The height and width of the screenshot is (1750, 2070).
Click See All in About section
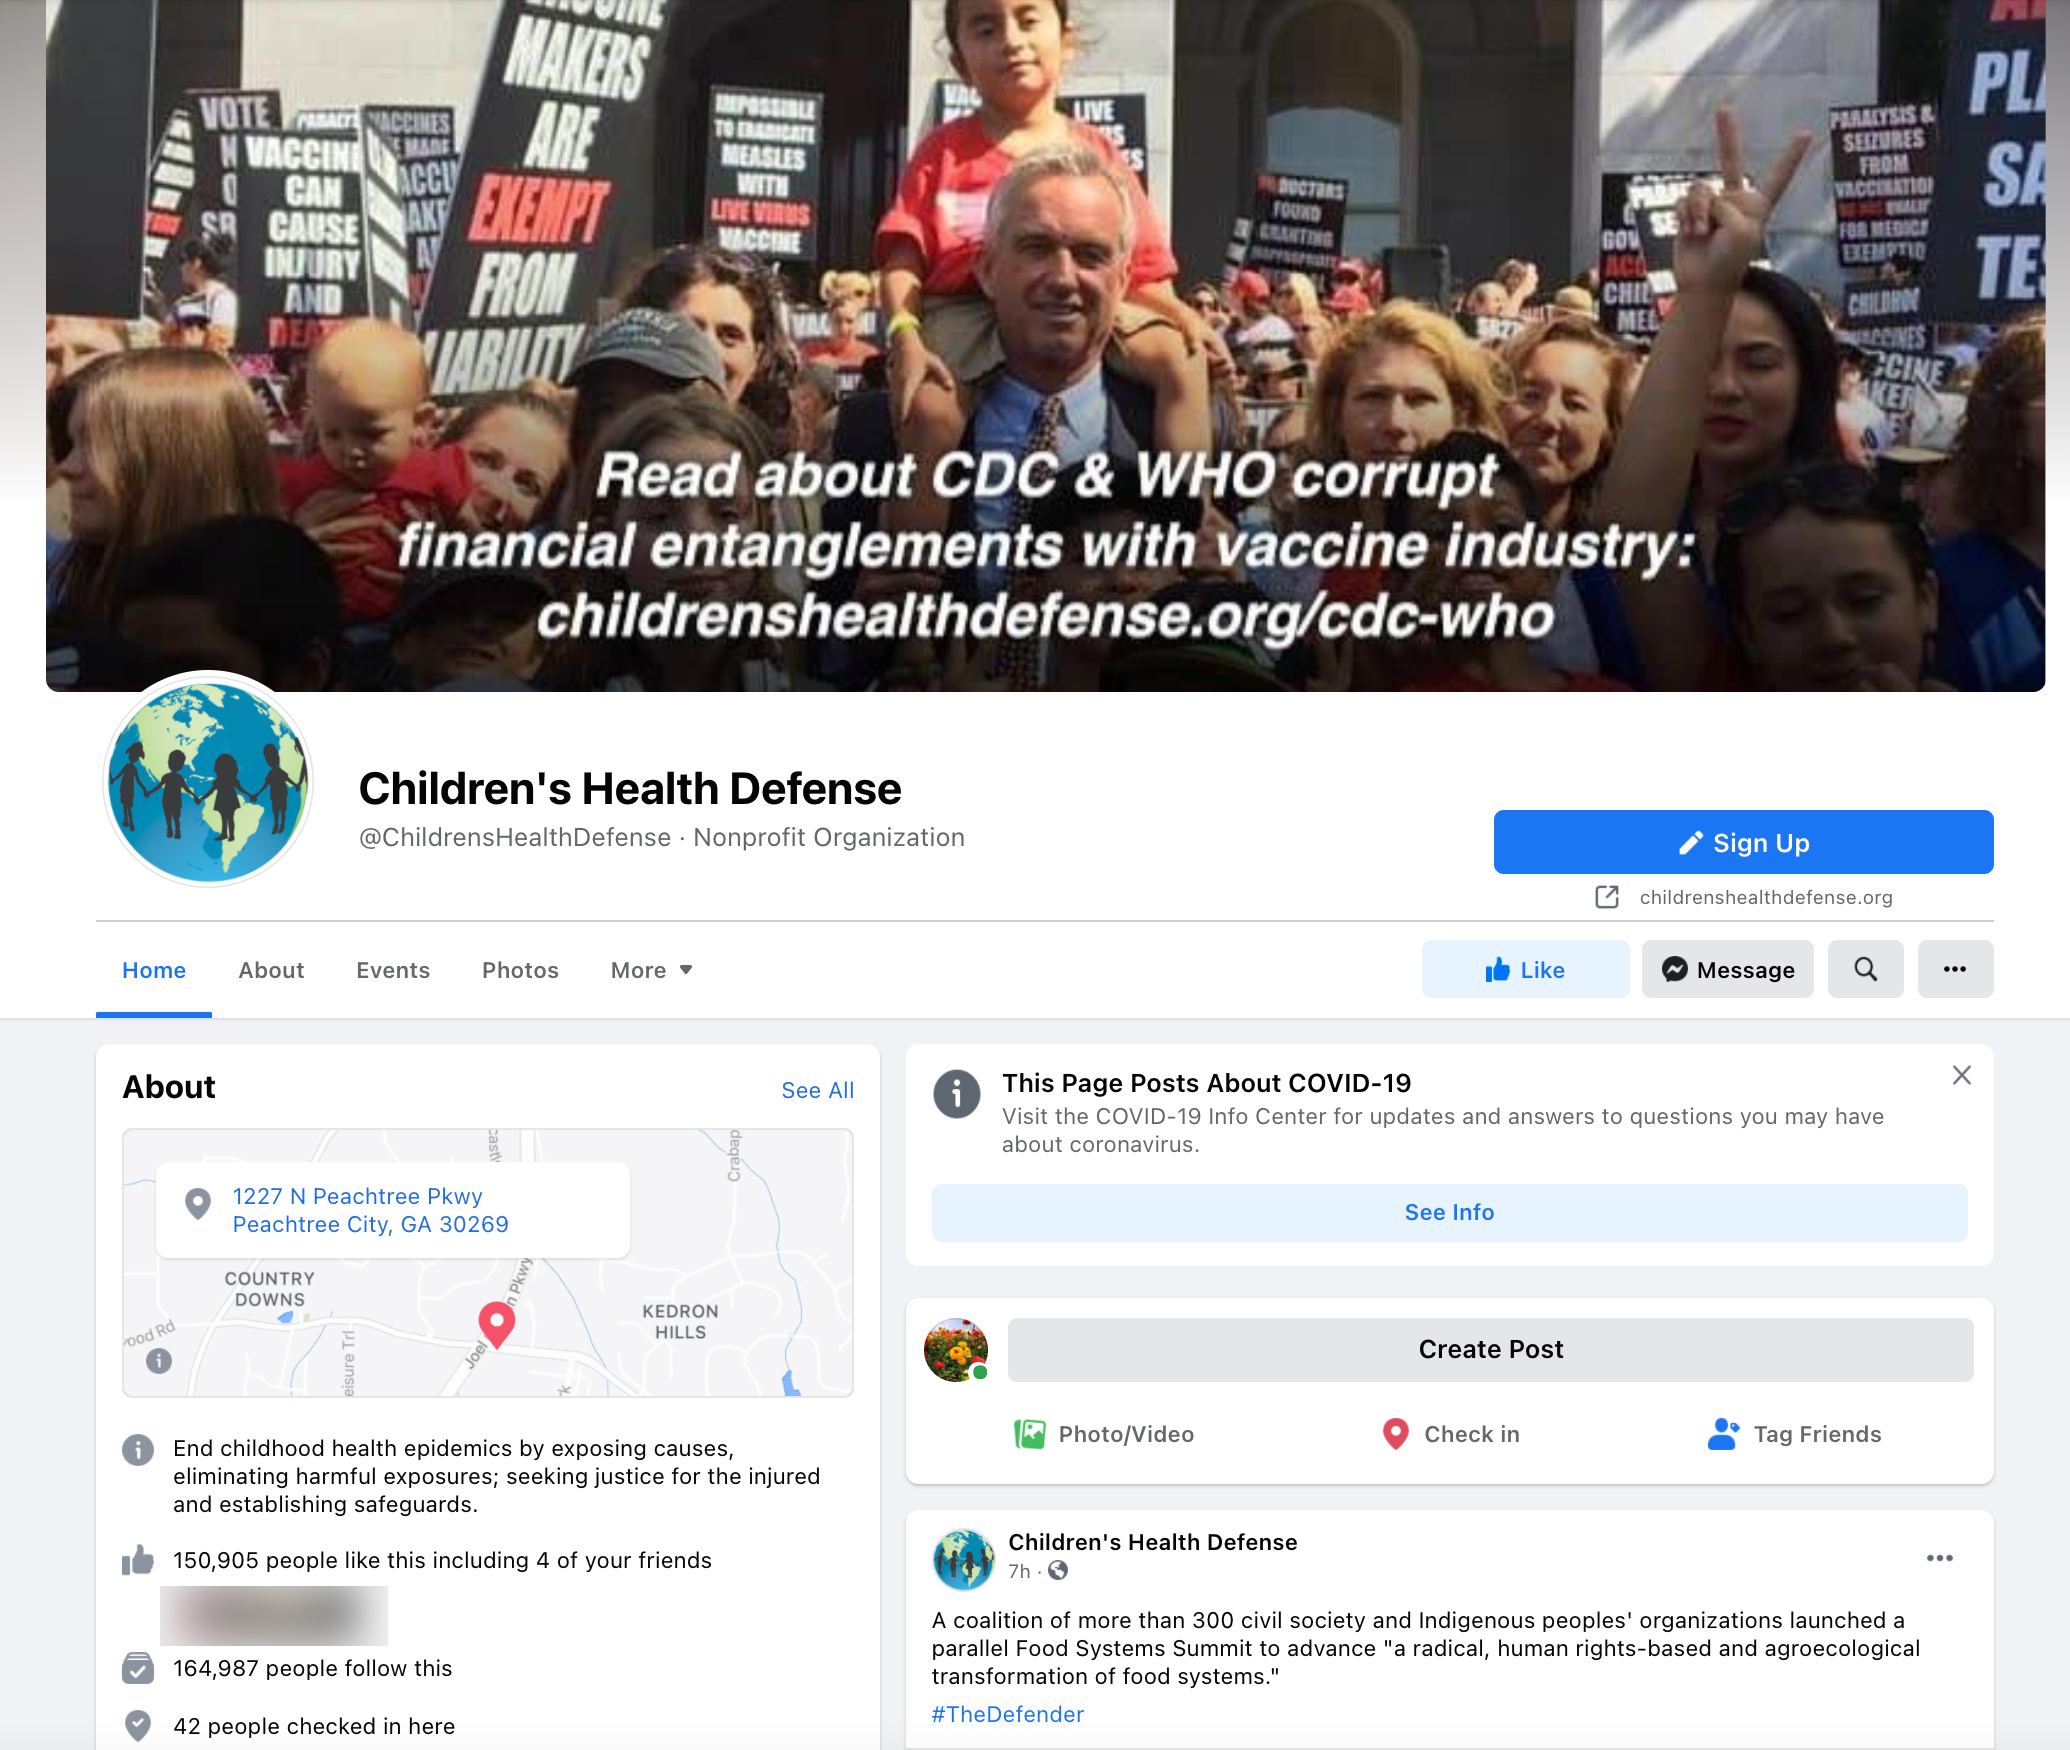coord(817,1090)
